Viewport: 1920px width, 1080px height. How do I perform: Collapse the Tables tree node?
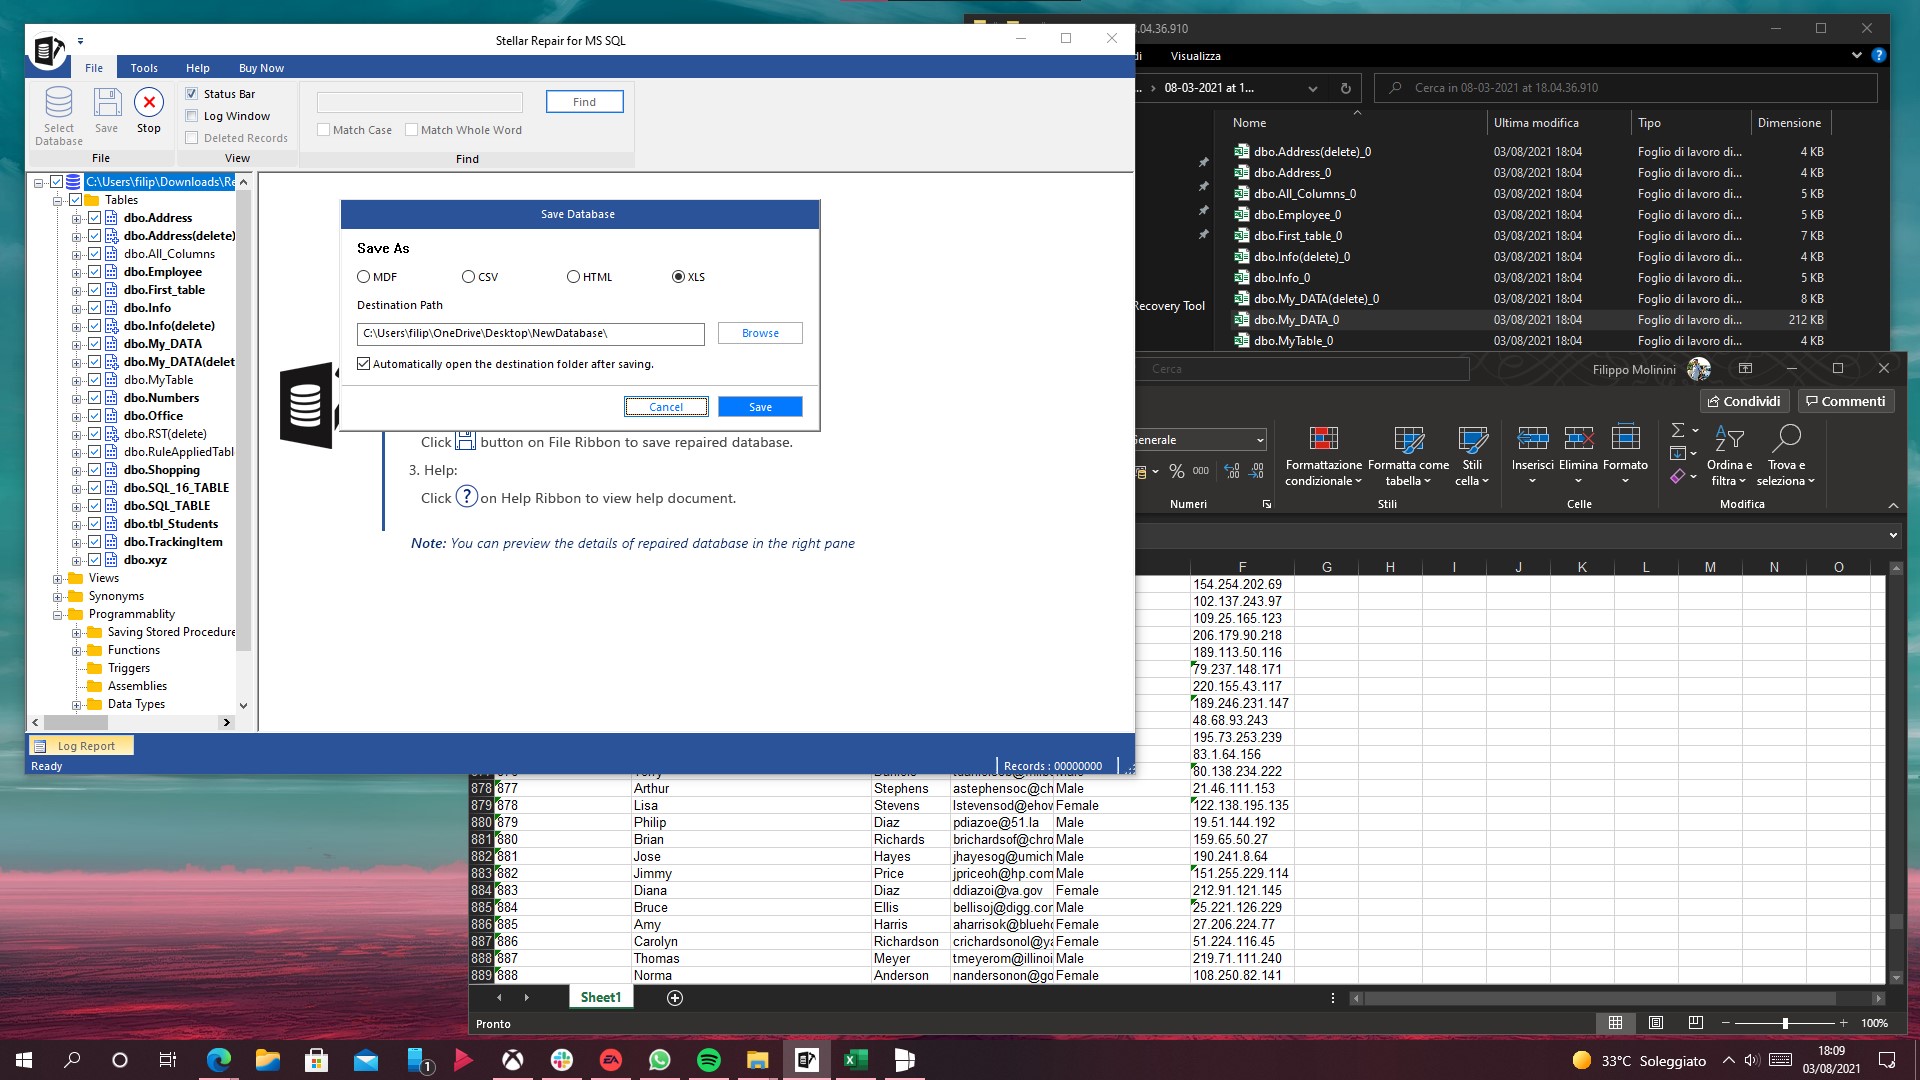(57, 200)
